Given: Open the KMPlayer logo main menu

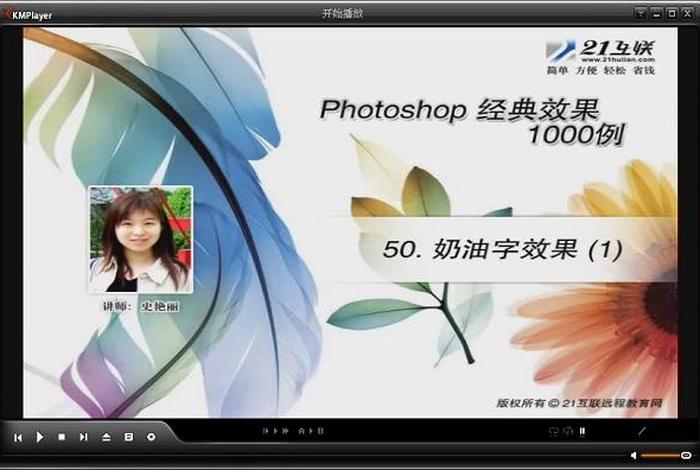Looking at the screenshot, I should point(28,14).
